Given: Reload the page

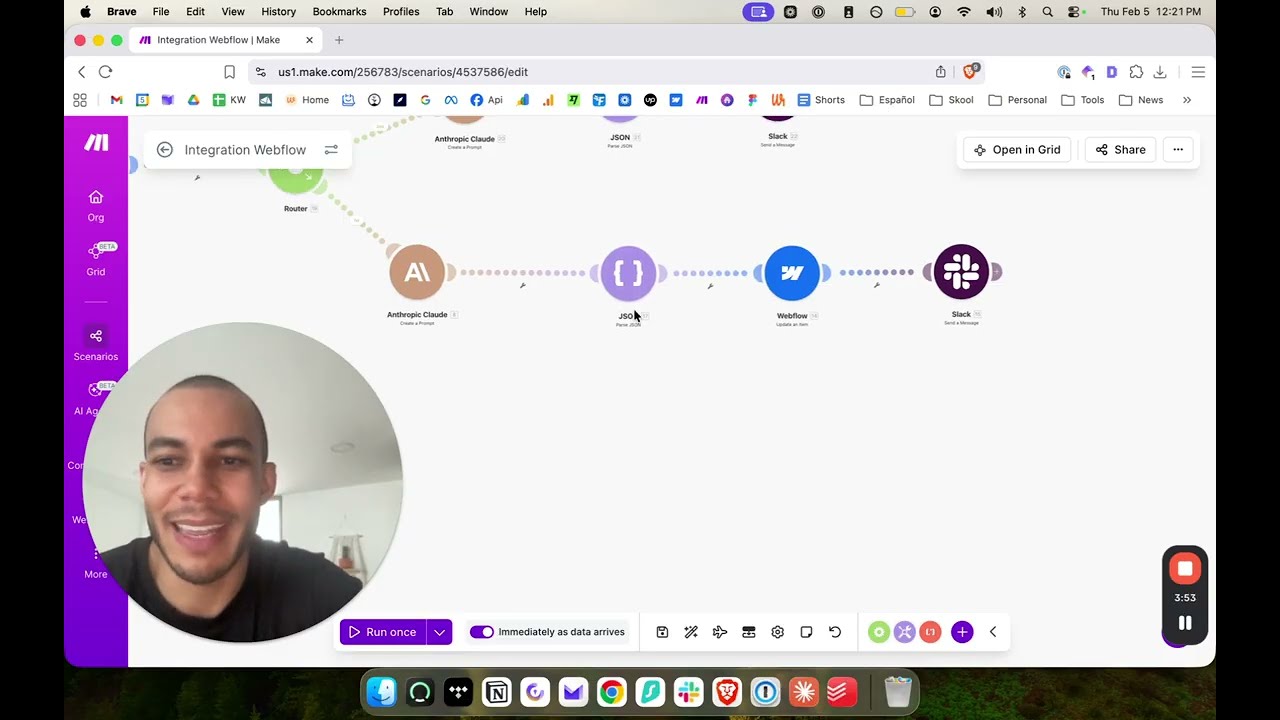Looking at the screenshot, I should point(105,72).
